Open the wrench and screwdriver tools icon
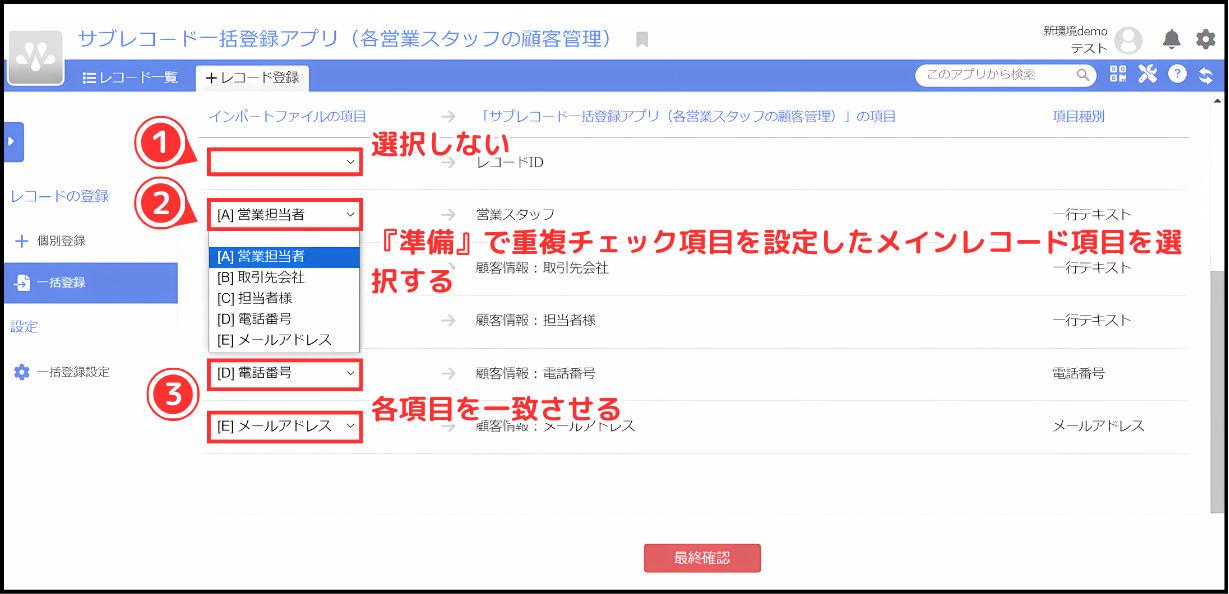This screenshot has height=594, width=1229. (x=1147, y=74)
